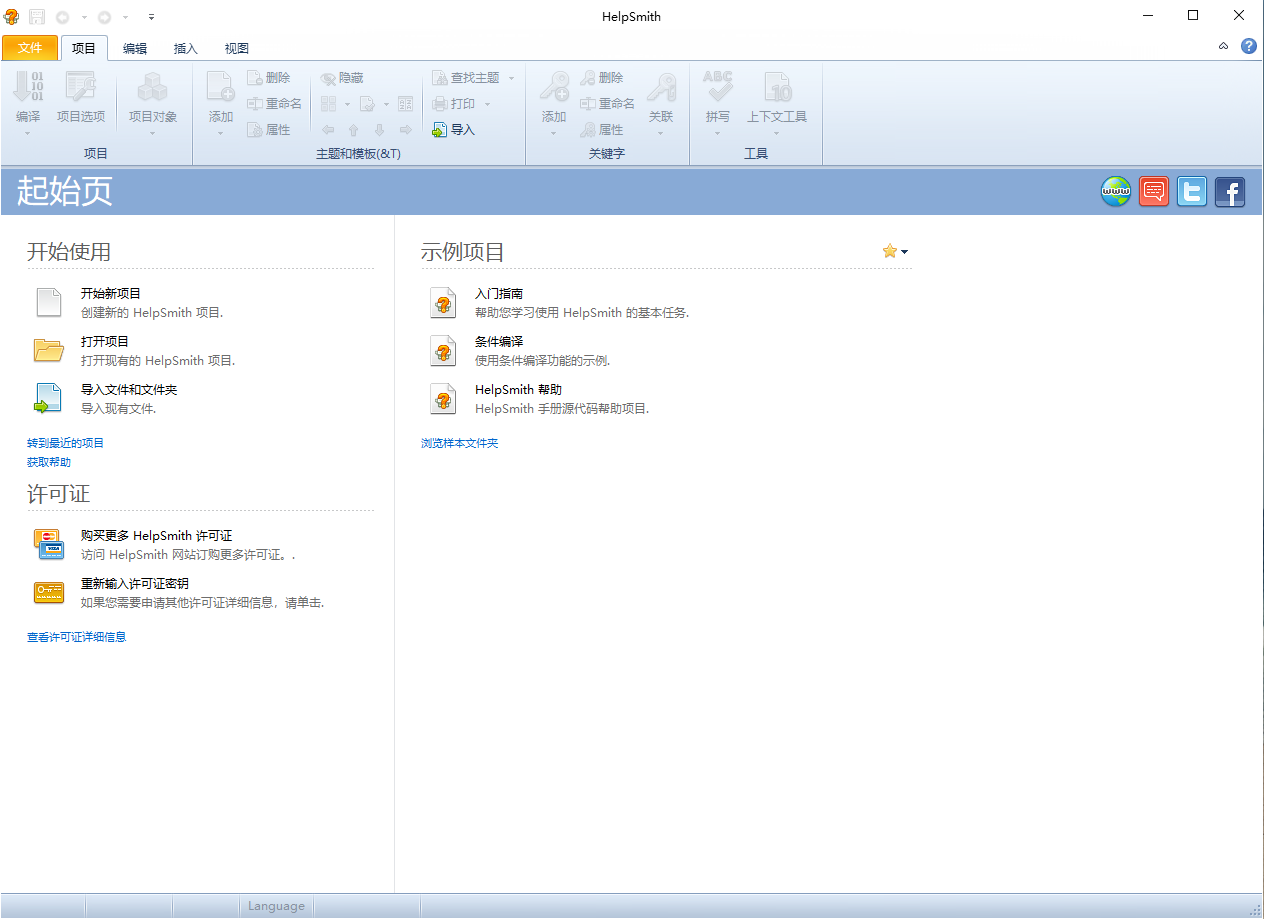Click Properties (属性) in topics group
The width and height of the screenshot is (1264, 919).
tap(269, 130)
